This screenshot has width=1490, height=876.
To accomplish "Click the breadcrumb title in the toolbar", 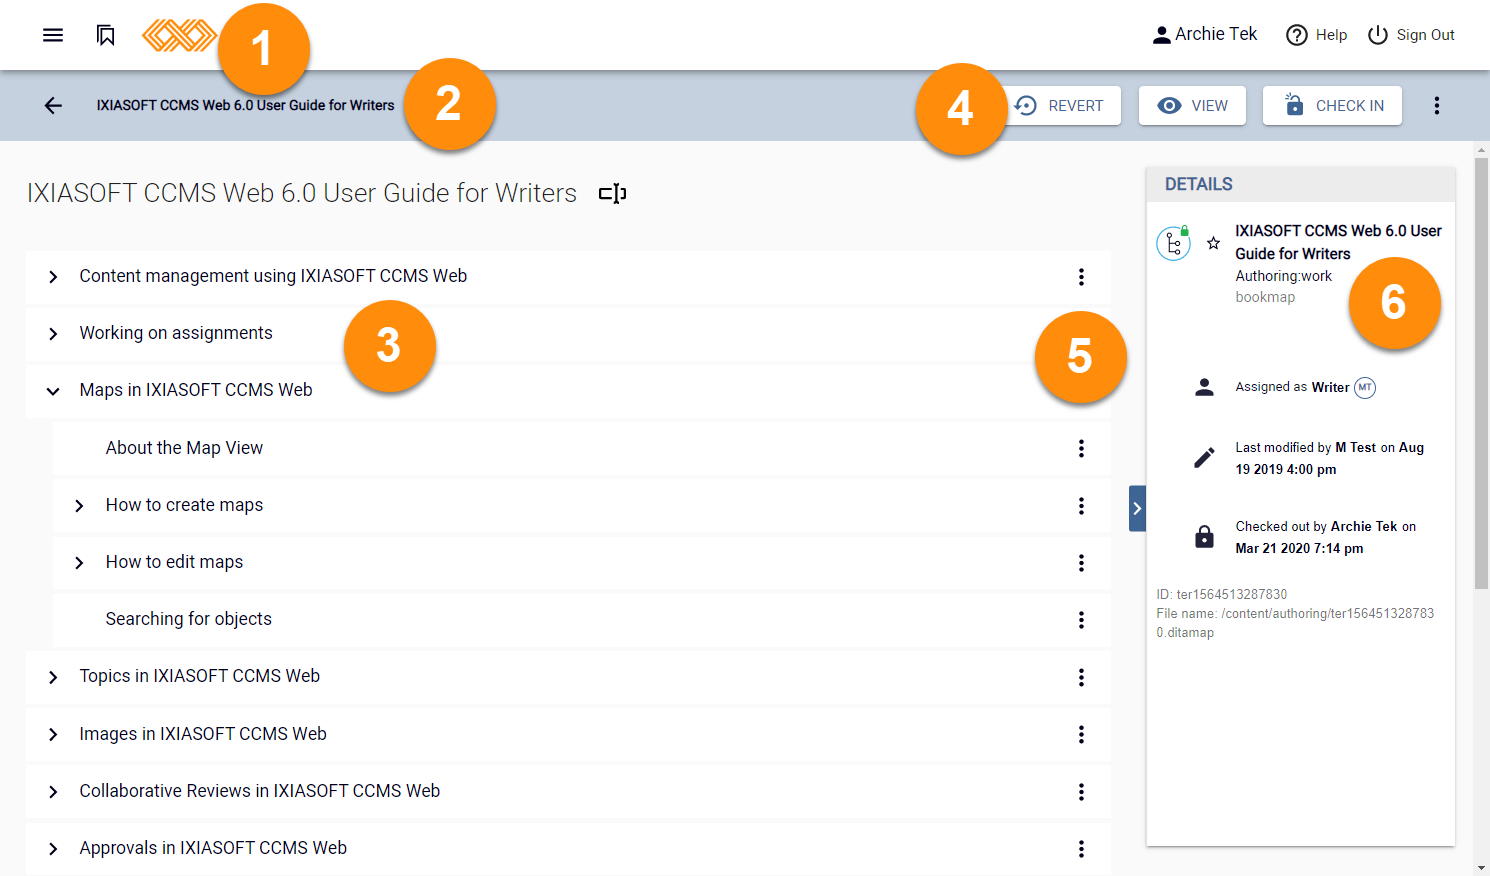I will (x=245, y=105).
